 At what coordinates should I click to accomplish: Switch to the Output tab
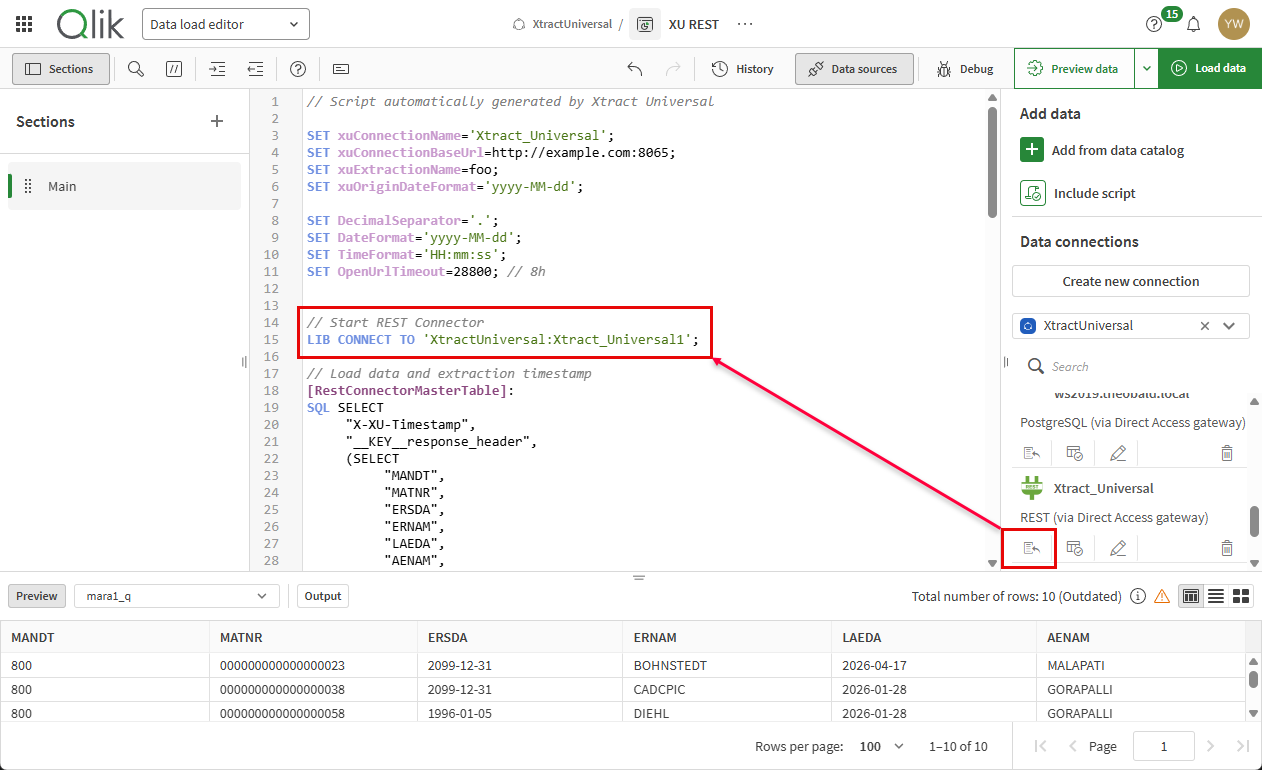pyautogui.click(x=322, y=595)
